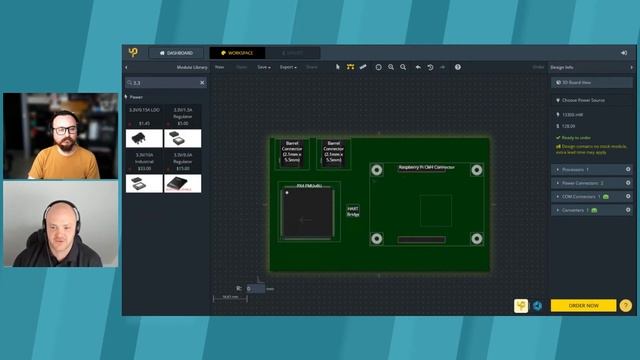Screen dimensions: 640x360
Task: Select the right Barrel Connector on board
Action: [333, 153]
